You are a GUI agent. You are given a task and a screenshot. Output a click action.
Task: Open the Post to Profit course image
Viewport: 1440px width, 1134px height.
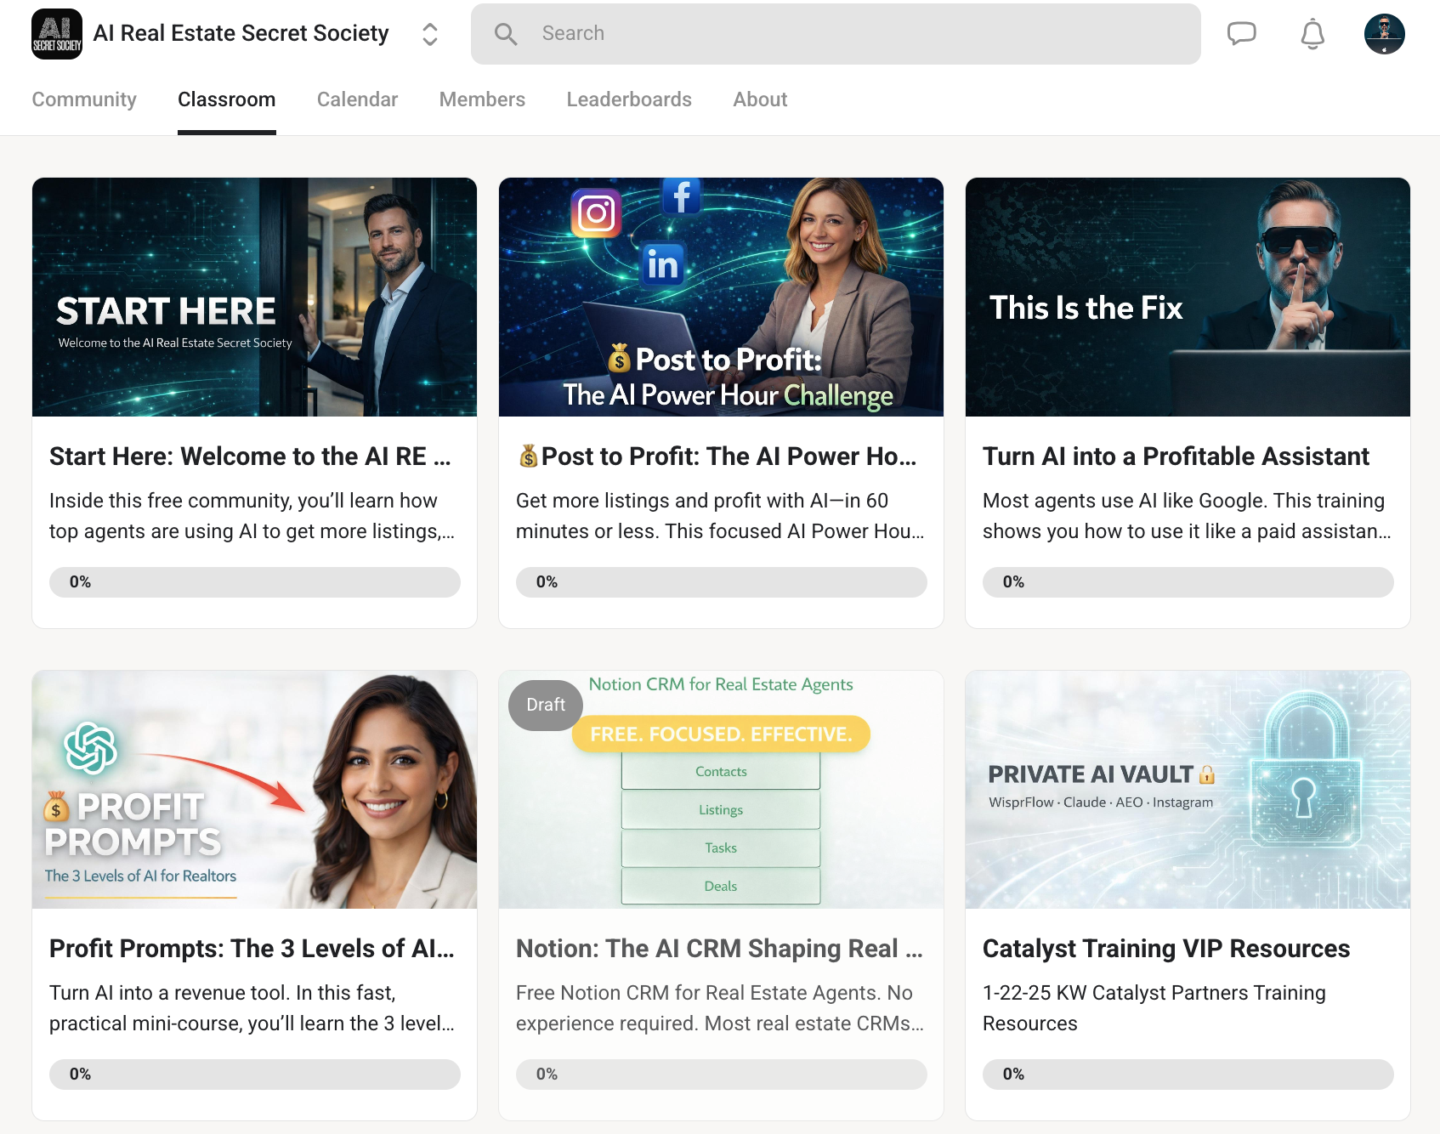720,297
